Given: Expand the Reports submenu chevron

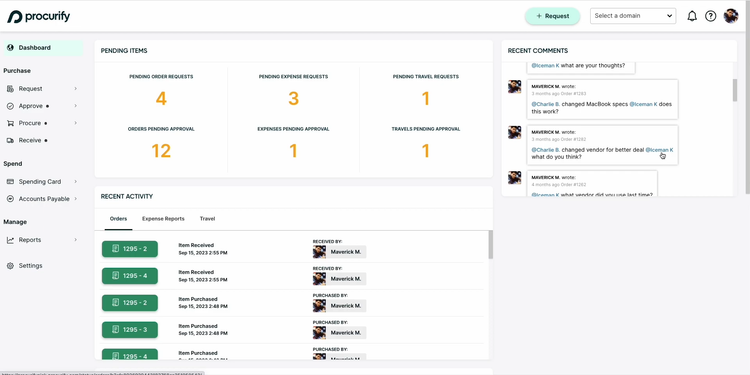Looking at the screenshot, I should (x=76, y=240).
